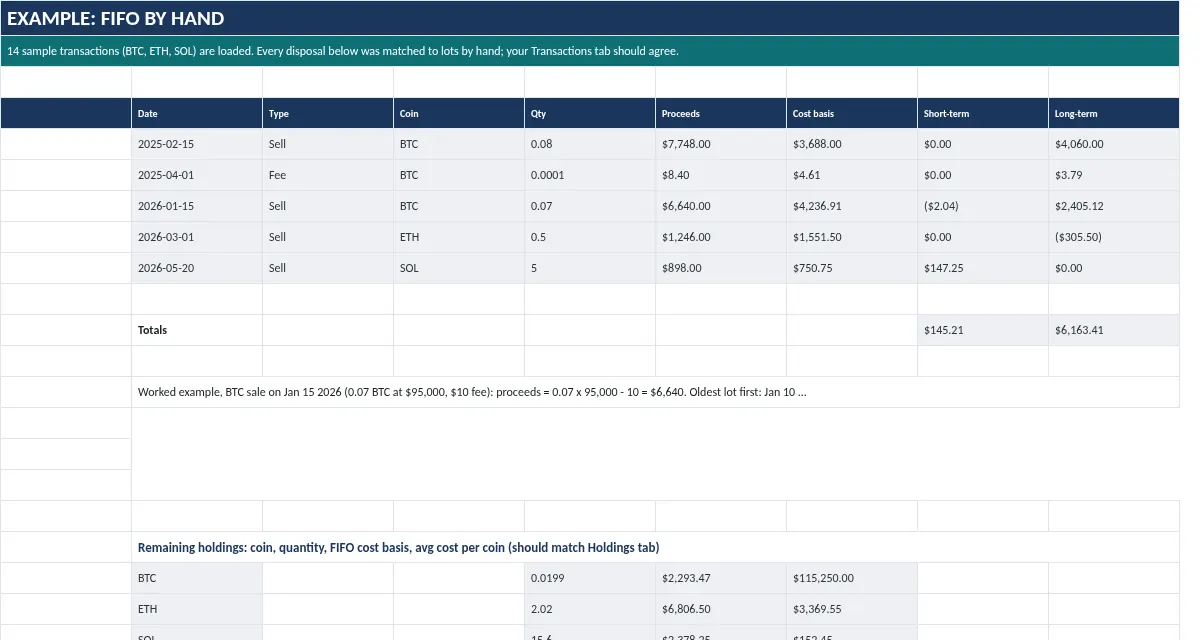Select cost basis value $4,236.91

(852, 206)
